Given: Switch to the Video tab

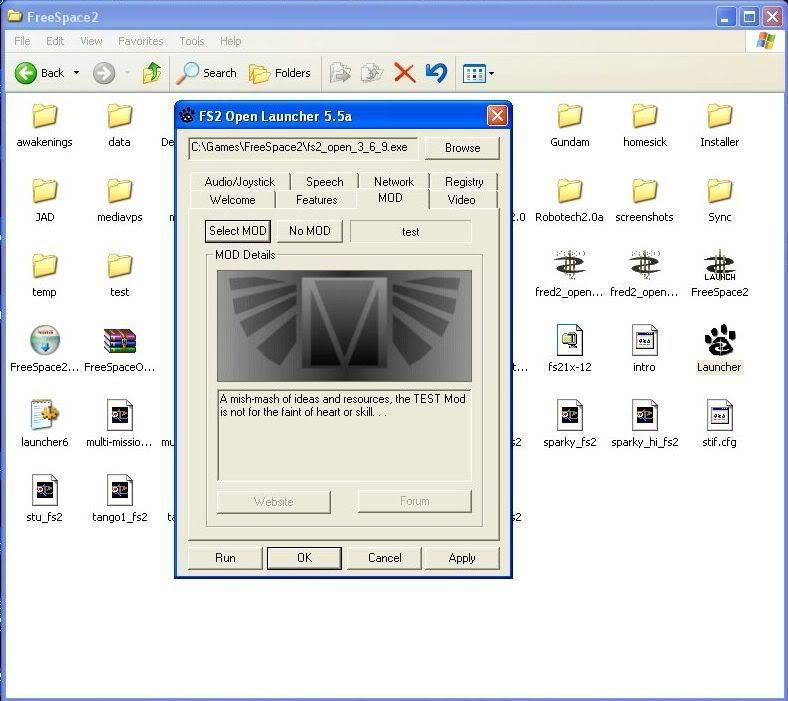Looking at the screenshot, I should click(x=461, y=199).
